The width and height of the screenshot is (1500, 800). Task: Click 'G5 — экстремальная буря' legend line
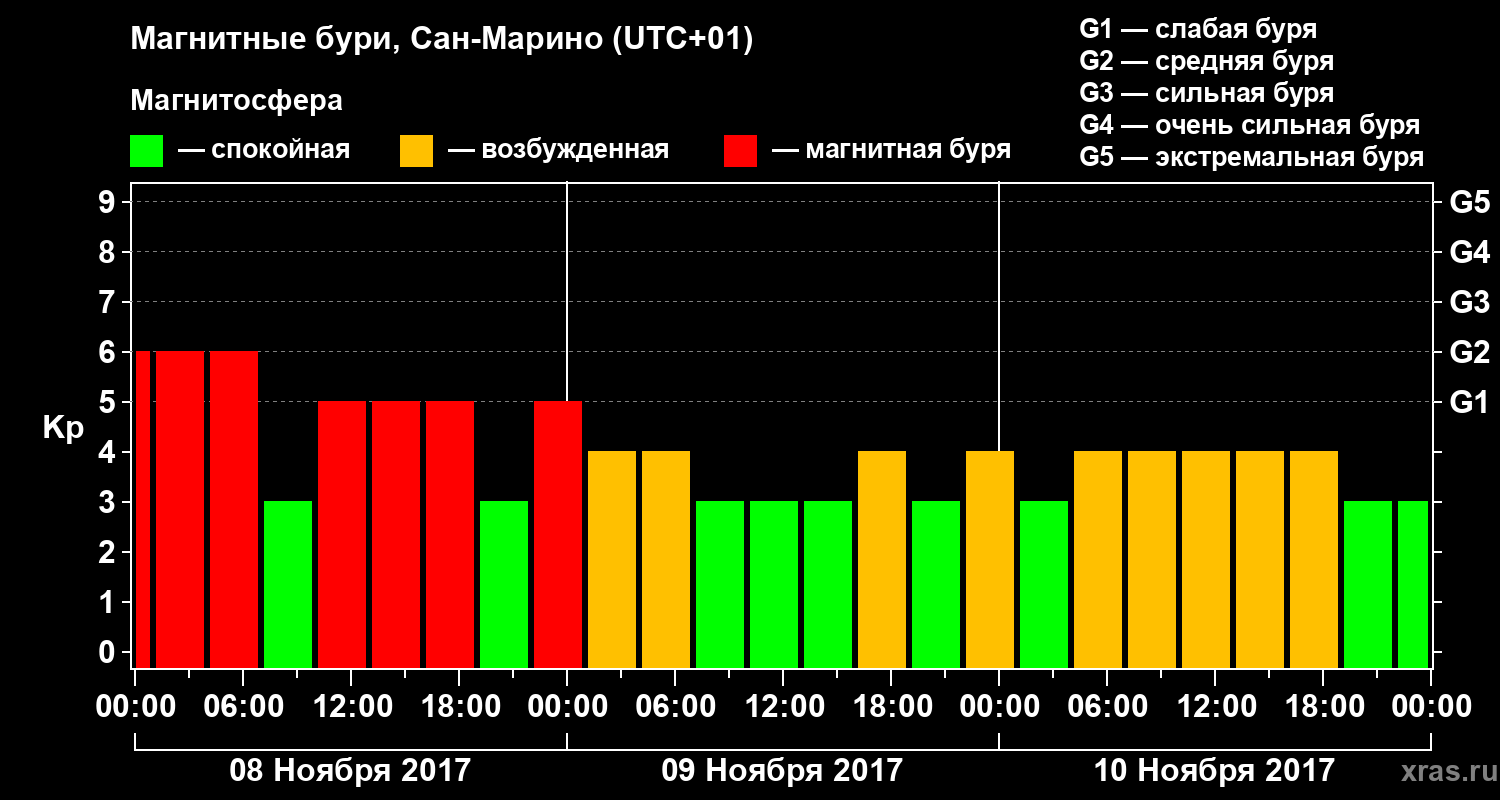click(1251, 157)
